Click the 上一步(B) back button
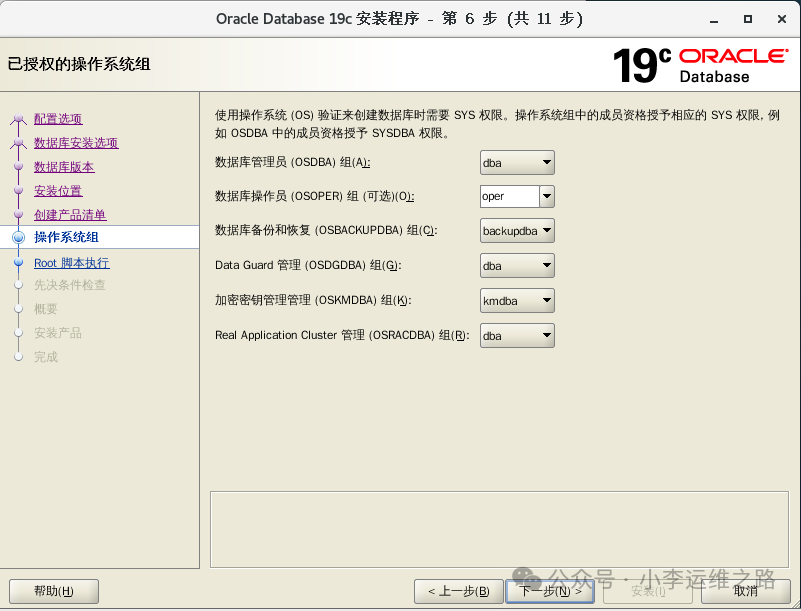This screenshot has height=611, width=801. click(458, 591)
